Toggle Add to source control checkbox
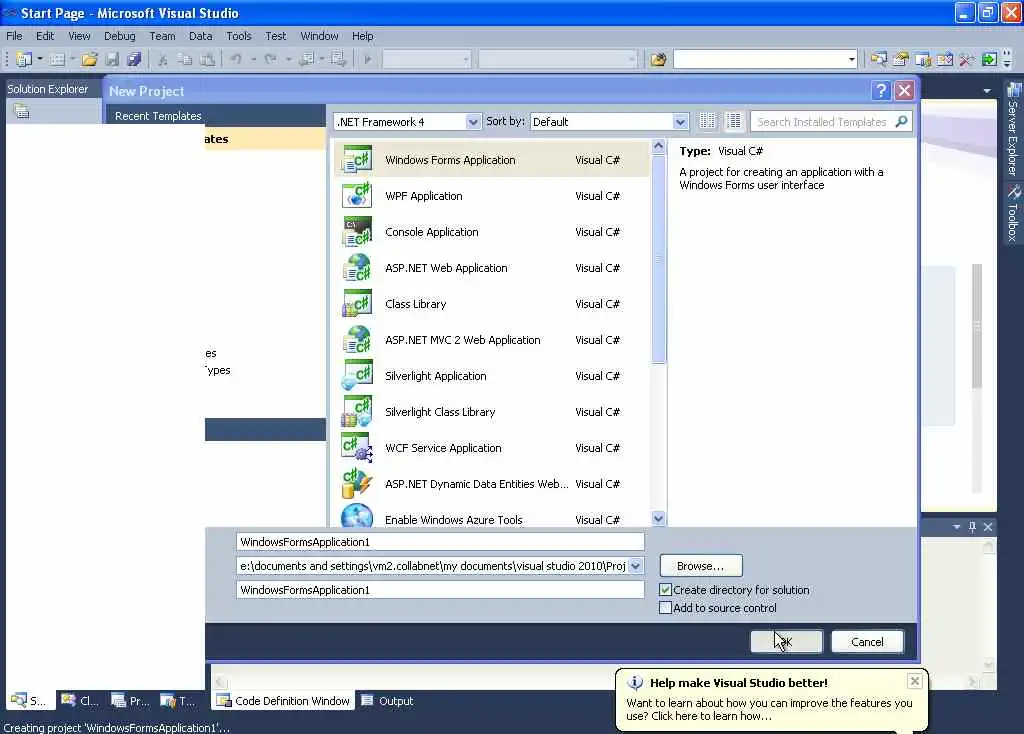 (665, 607)
